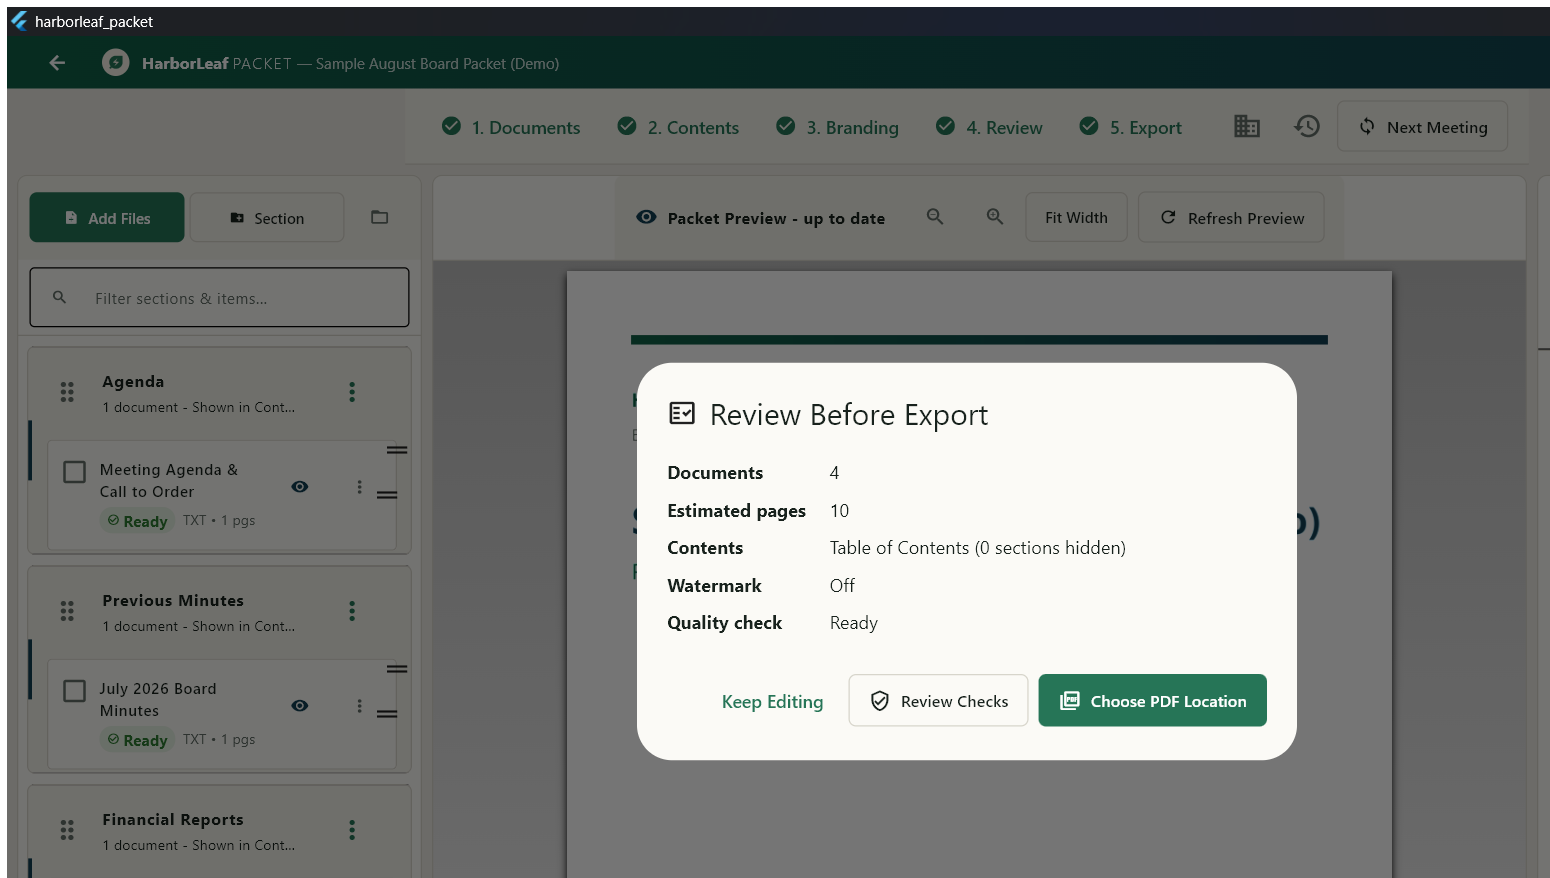Click the 'Quality check' label
The height and width of the screenshot is (878, 1550).
click(725, 623)
